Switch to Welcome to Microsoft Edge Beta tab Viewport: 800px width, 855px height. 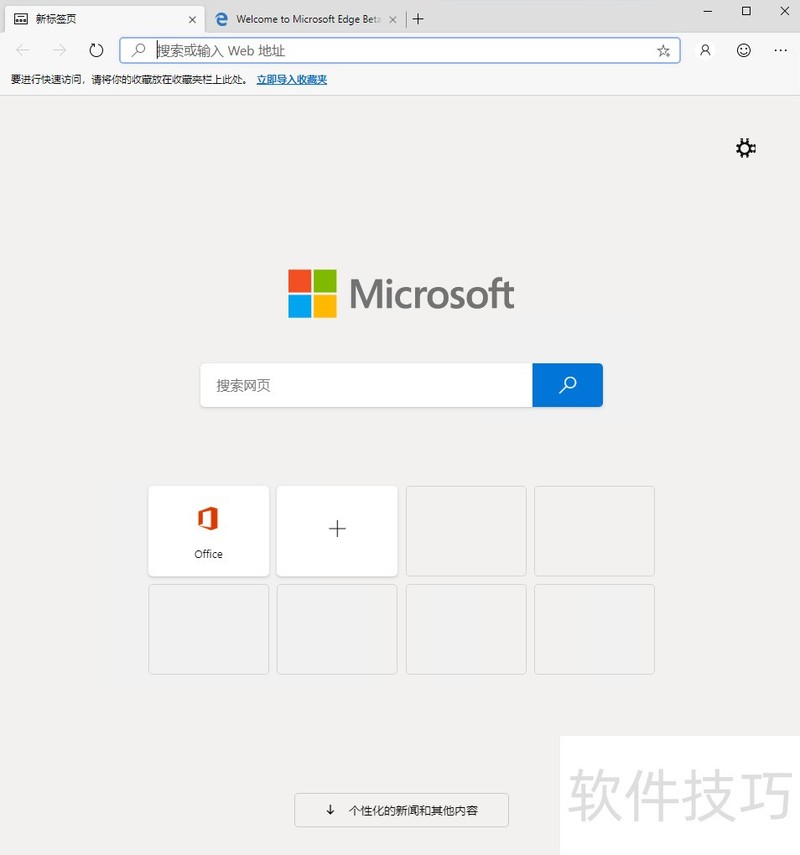tap(305, 19)
